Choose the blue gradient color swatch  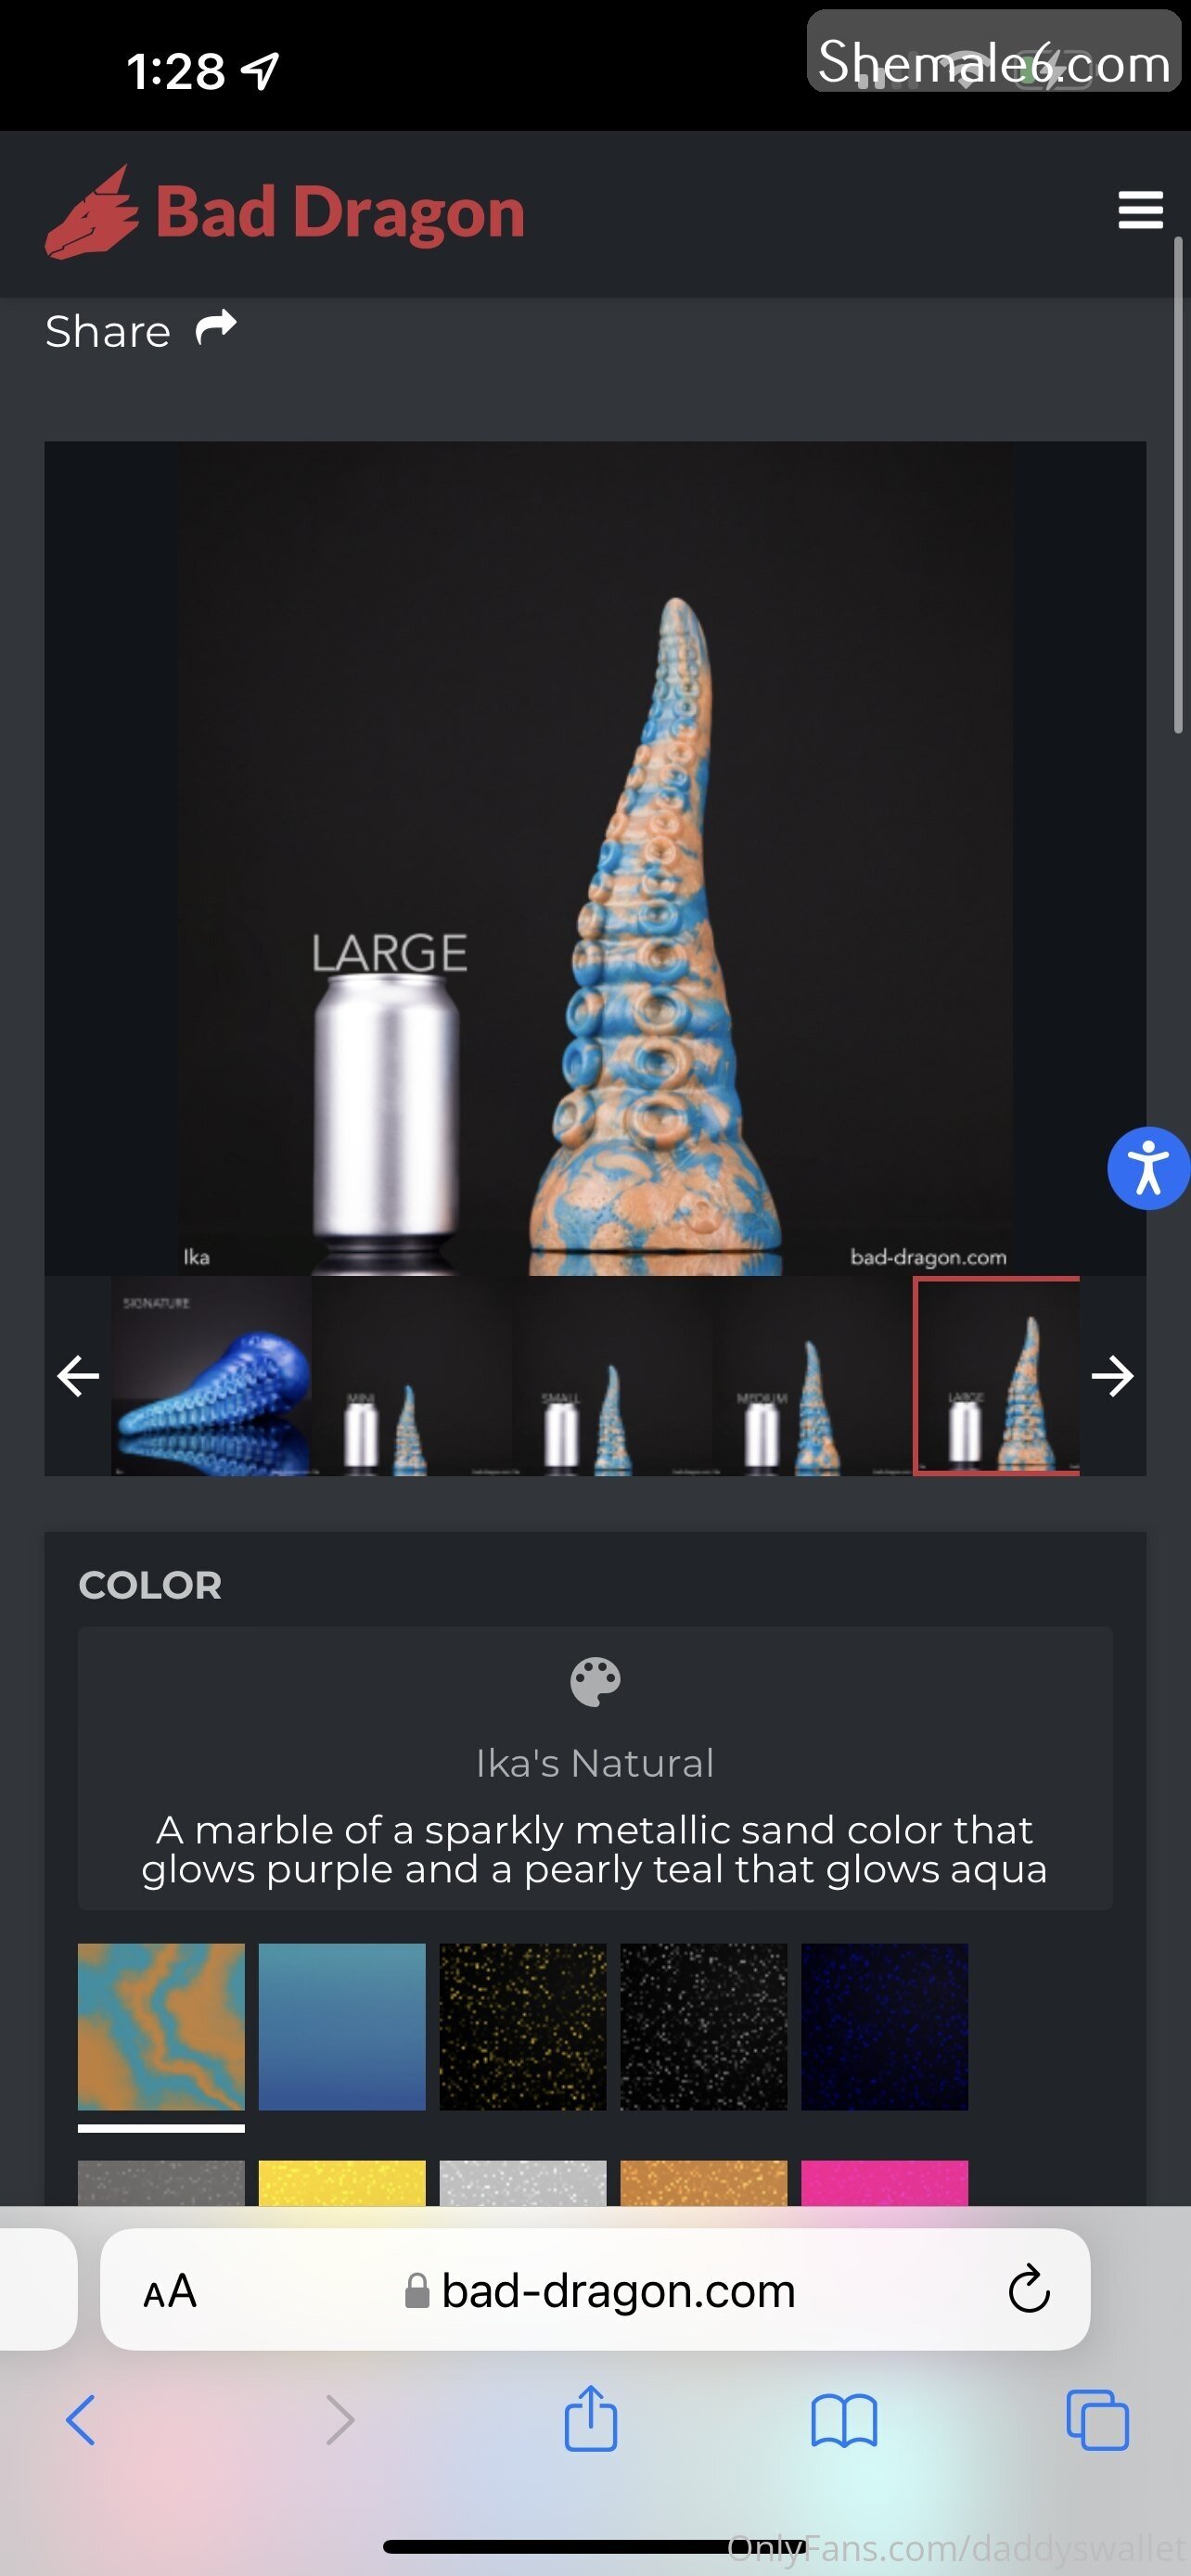pos(342,2027)
